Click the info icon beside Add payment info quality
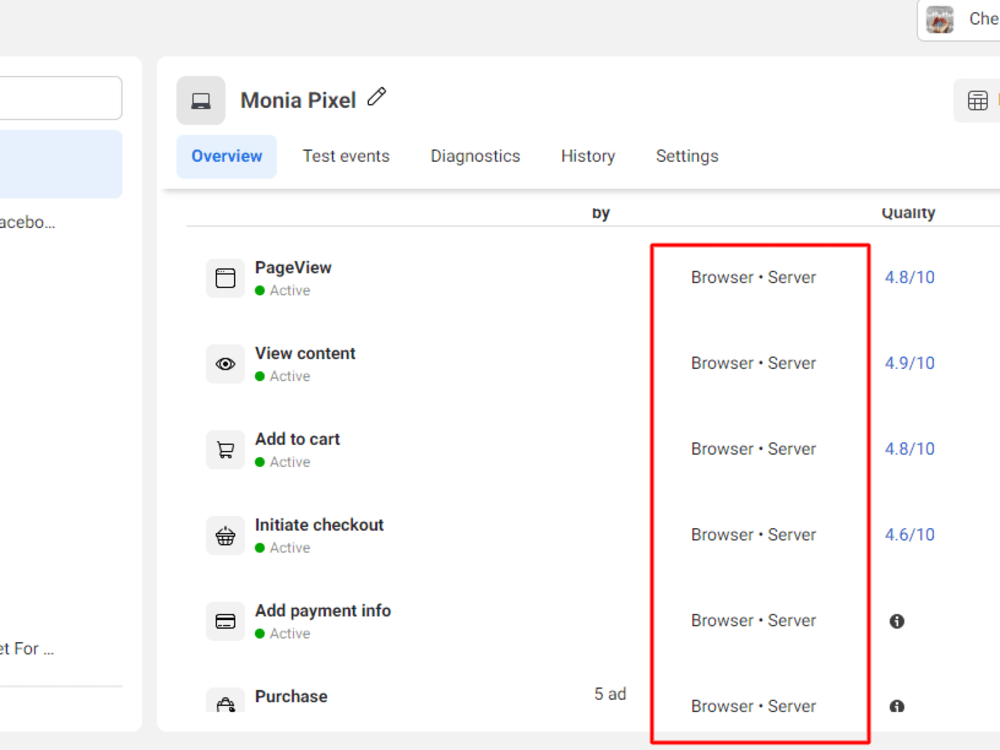 point(896,621)
